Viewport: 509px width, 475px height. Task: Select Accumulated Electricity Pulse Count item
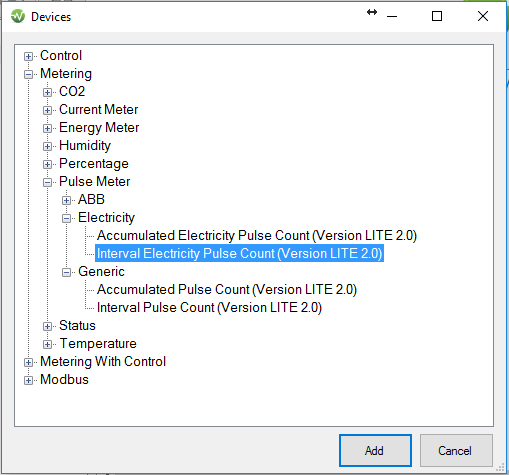257,236
